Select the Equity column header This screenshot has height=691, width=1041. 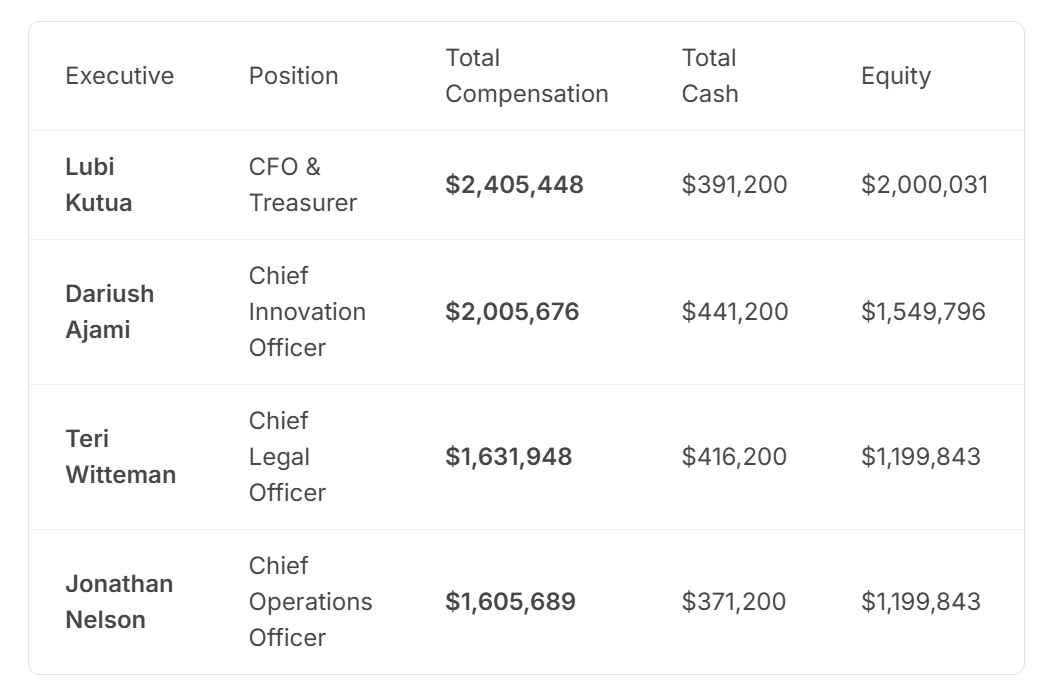(x=895, y=76)
